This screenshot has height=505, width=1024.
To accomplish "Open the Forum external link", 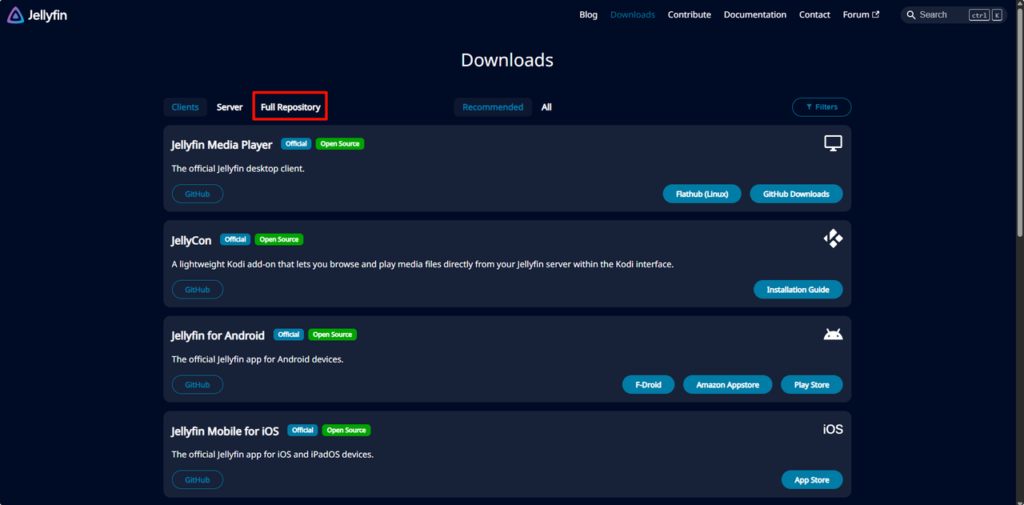I will point(860,15).
